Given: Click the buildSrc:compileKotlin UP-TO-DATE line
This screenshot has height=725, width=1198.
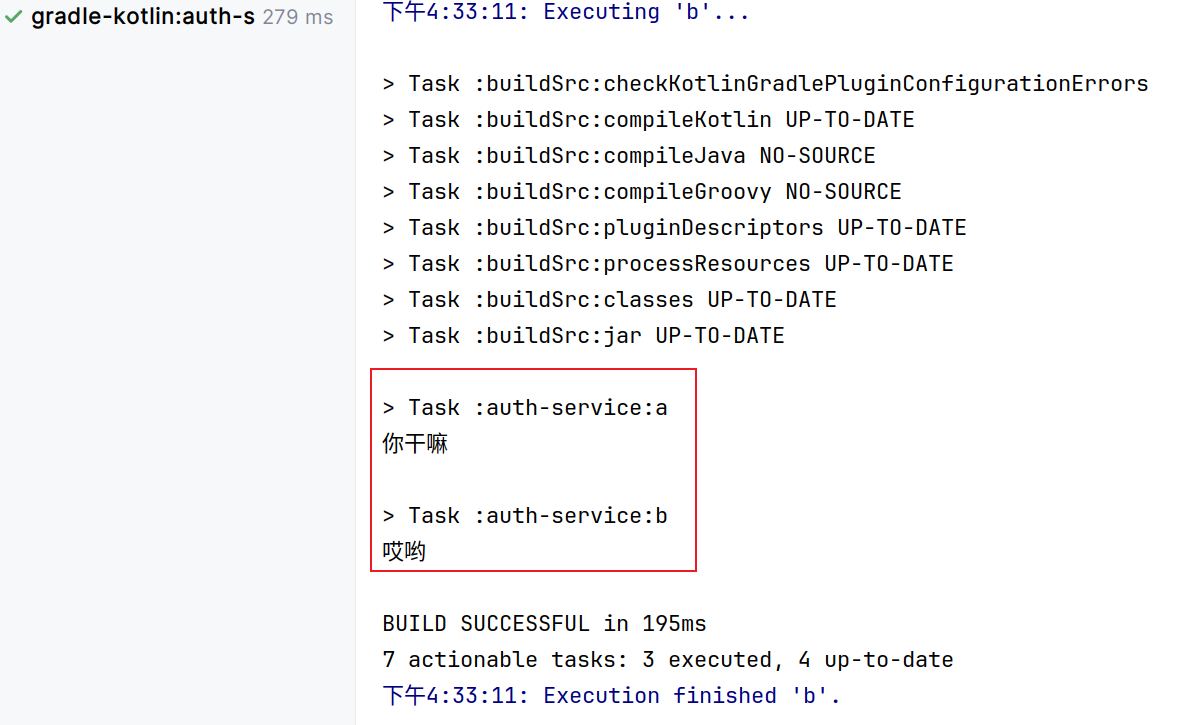Looking at the screenshot, I should (x=648, y=120).
